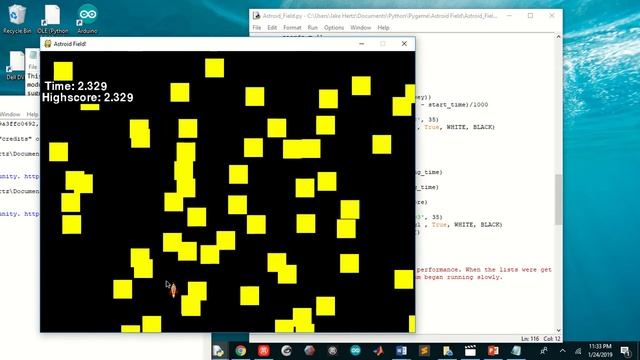Open Options menu in IDLE editor
This screenshot has height=360, width=640.
pyautogui.click(x=334, y=28)
